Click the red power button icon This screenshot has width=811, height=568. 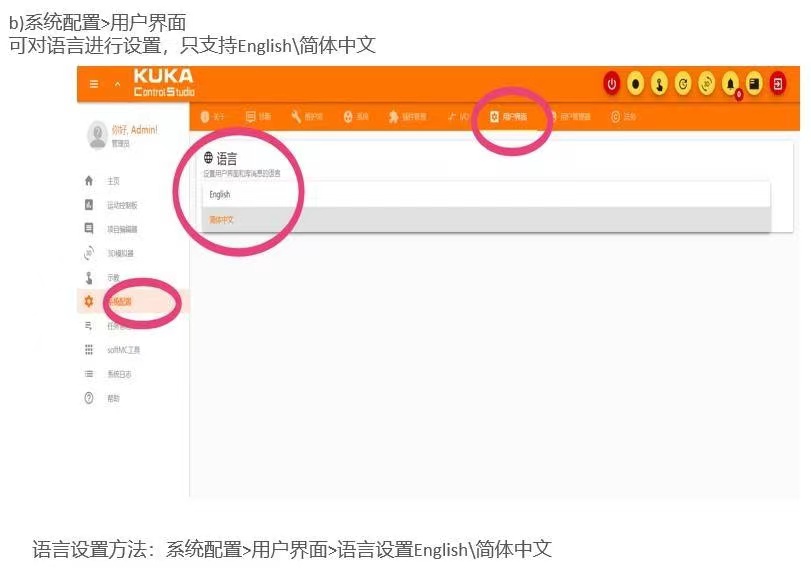[612, 84]
